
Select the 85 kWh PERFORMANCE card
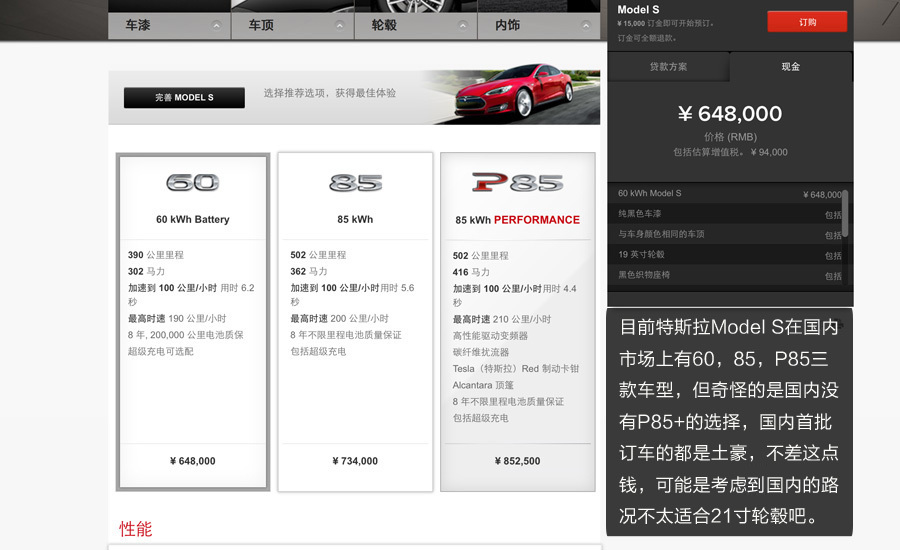coord(518,322)
